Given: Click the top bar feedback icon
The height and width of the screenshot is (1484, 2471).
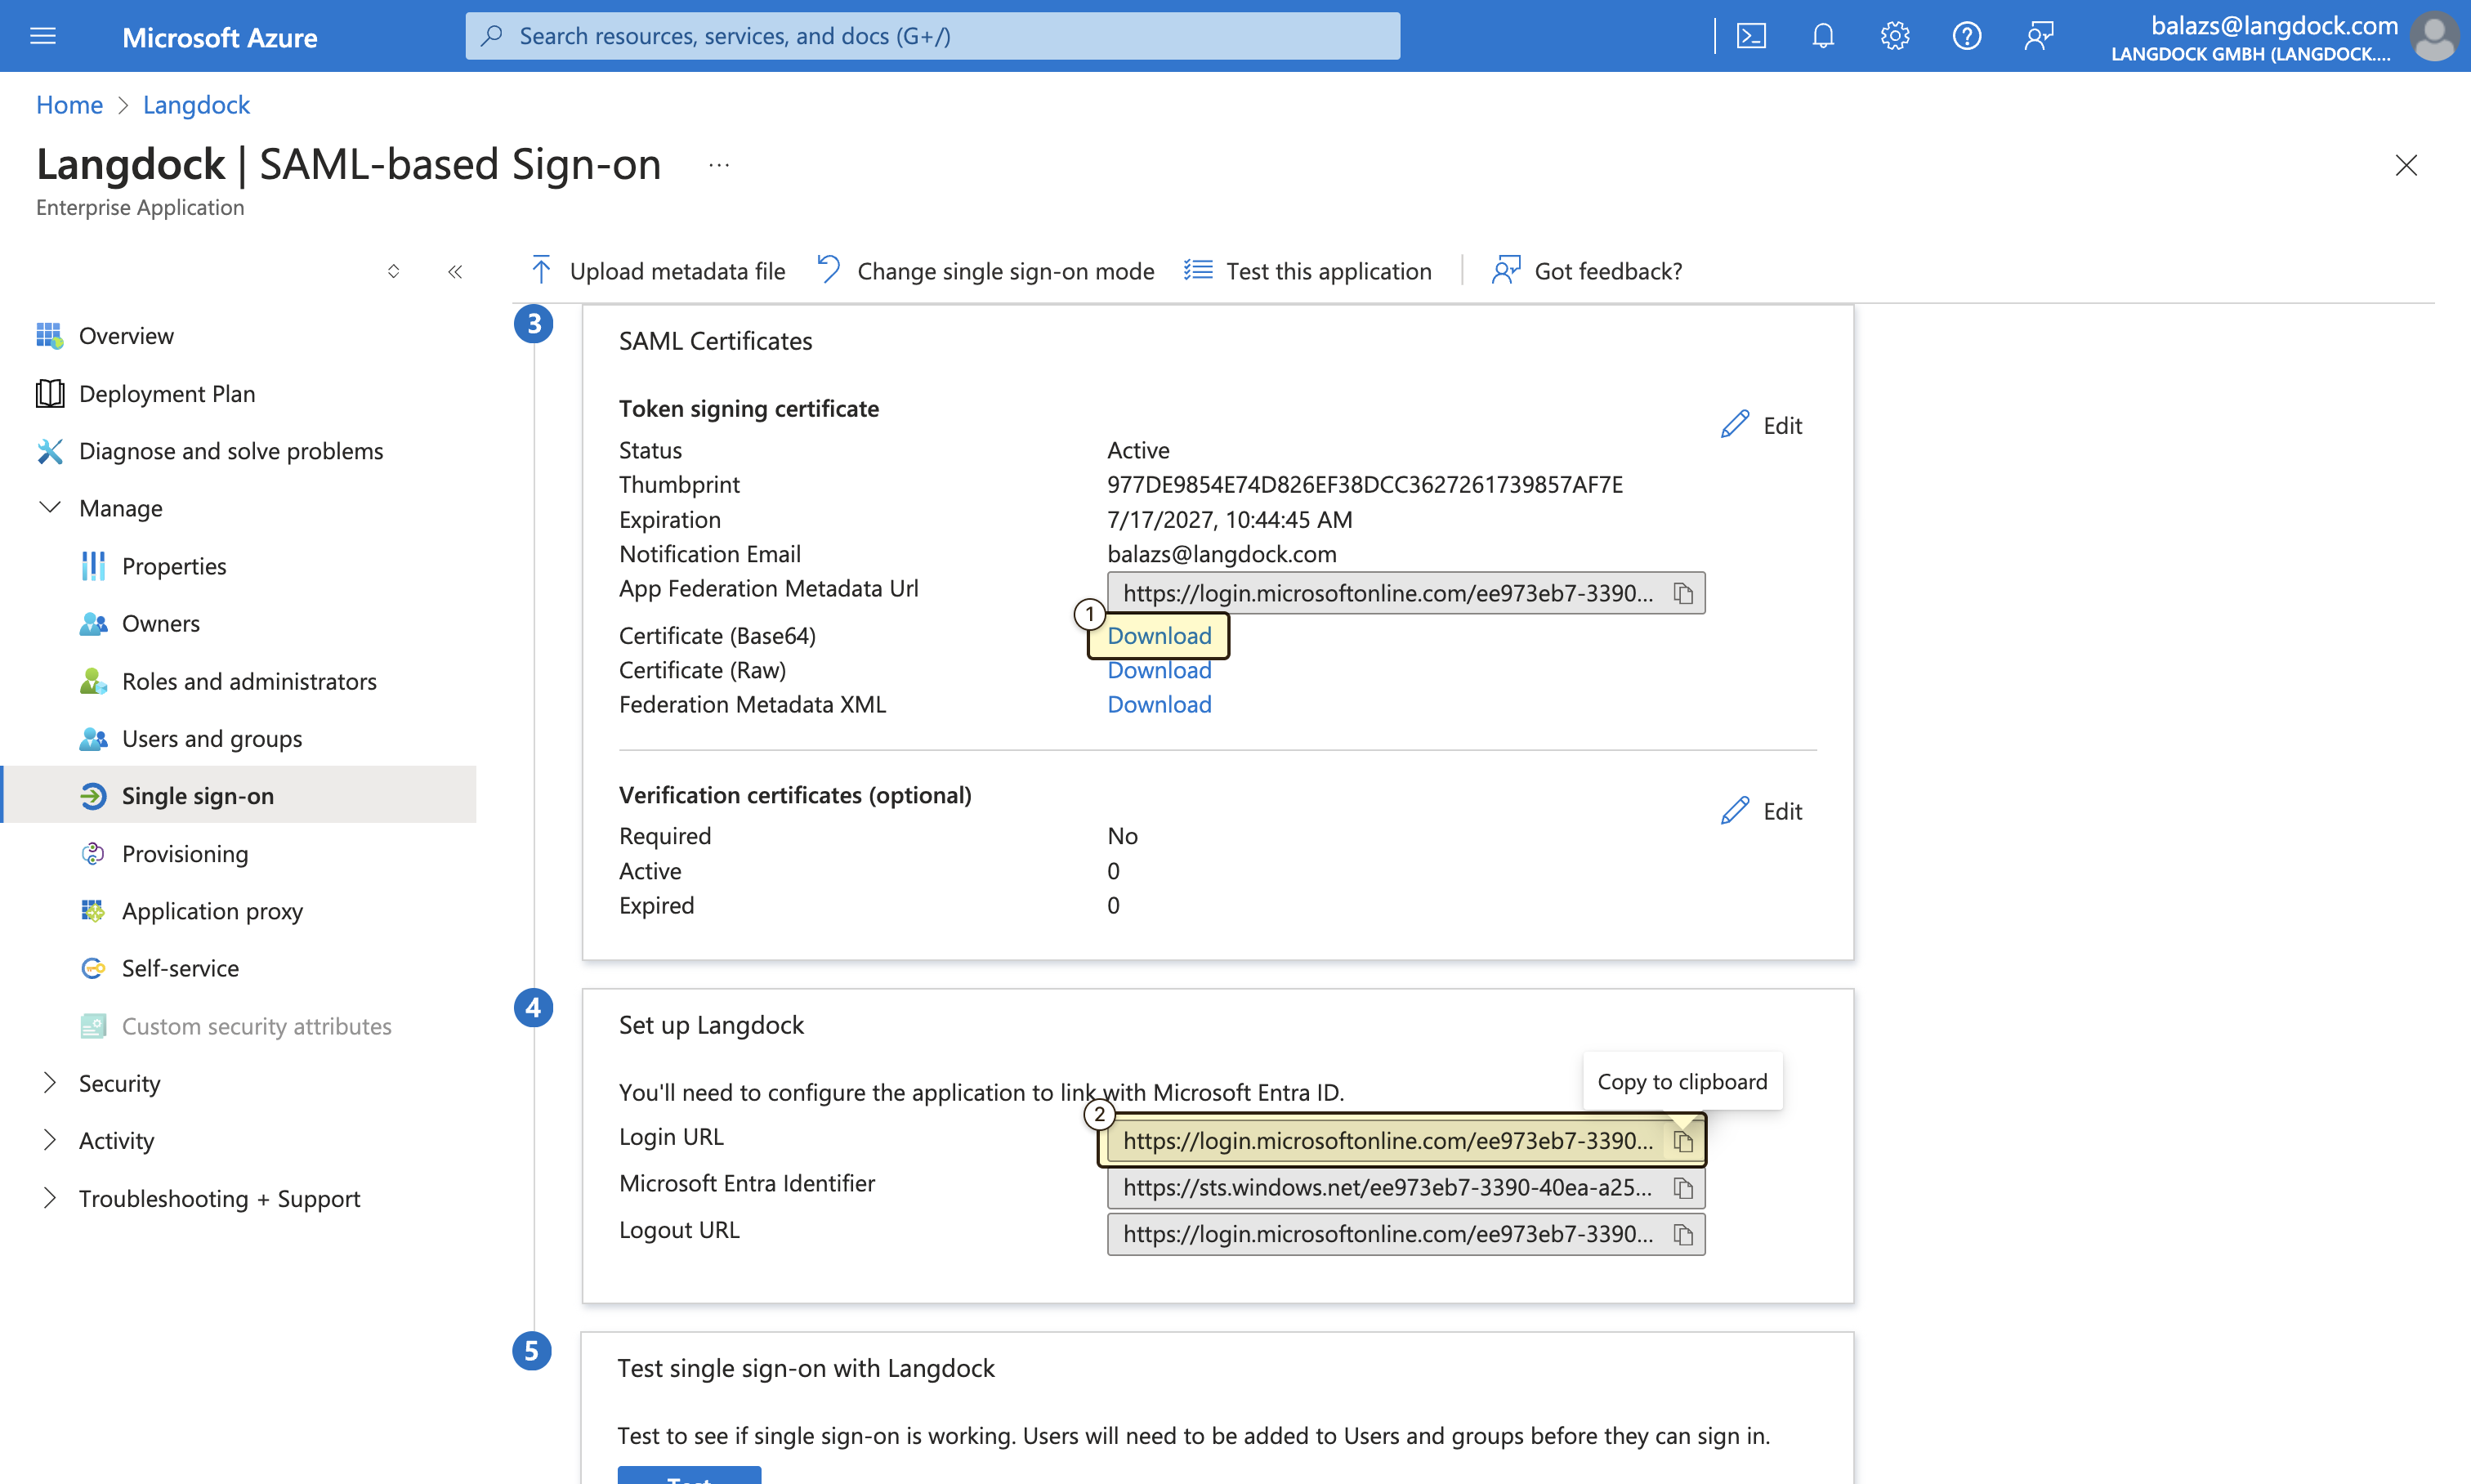Looking at the screenshot, I should (x=2038, y=36).
